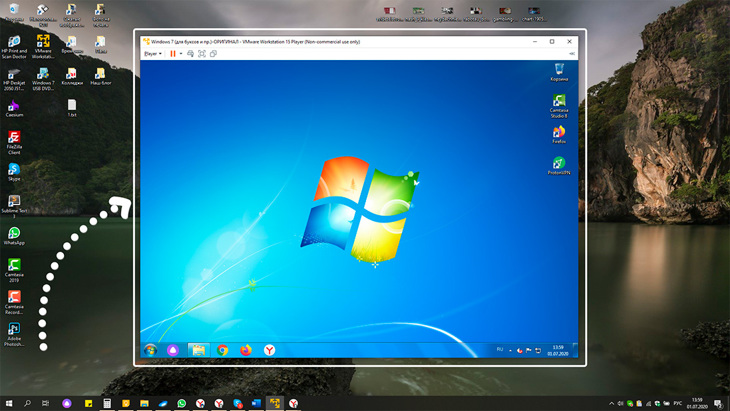Open Windows 10 taskbar search
Image resolution: width=730 pixels, height=411 pixels.
click(27, 403)
